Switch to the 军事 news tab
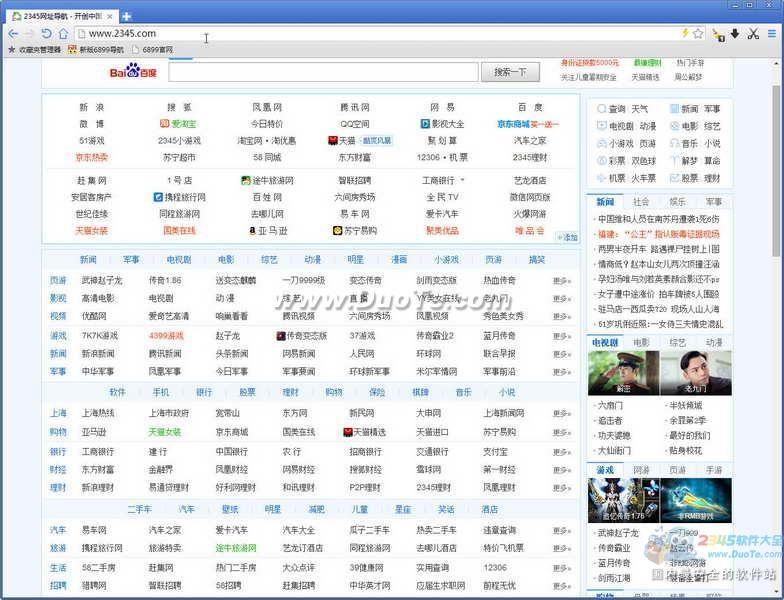 click(714, 202)
